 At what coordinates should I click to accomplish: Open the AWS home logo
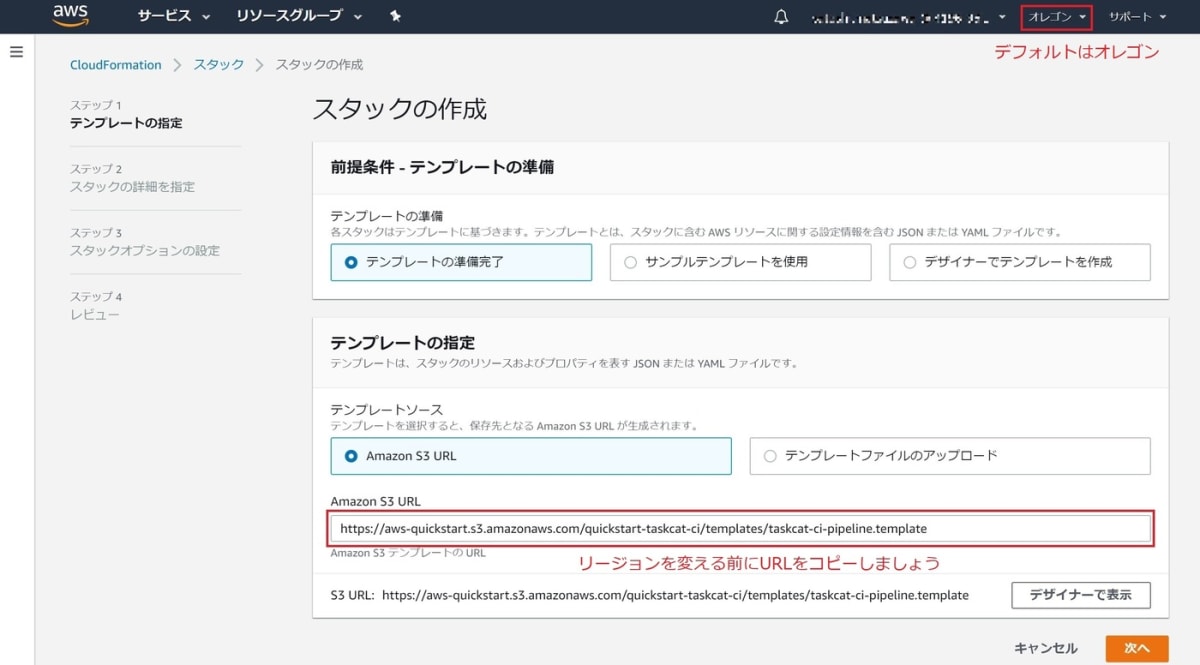pyautogui.click(x=71, y=16)
